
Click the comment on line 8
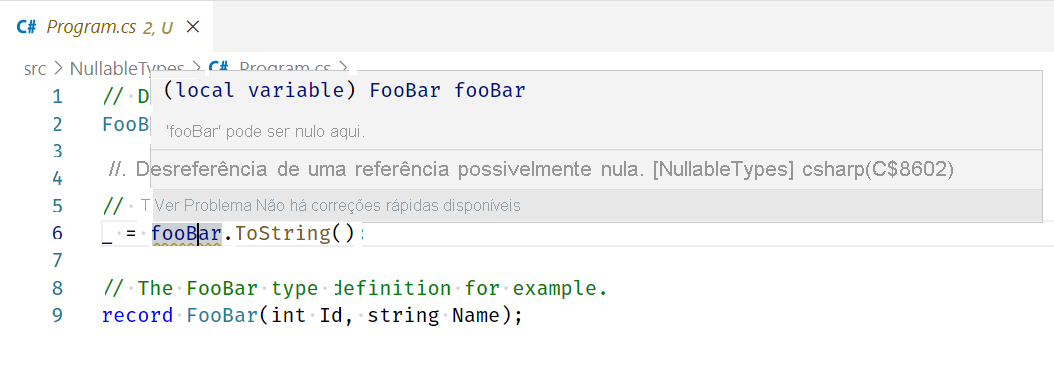pos(356,288)
